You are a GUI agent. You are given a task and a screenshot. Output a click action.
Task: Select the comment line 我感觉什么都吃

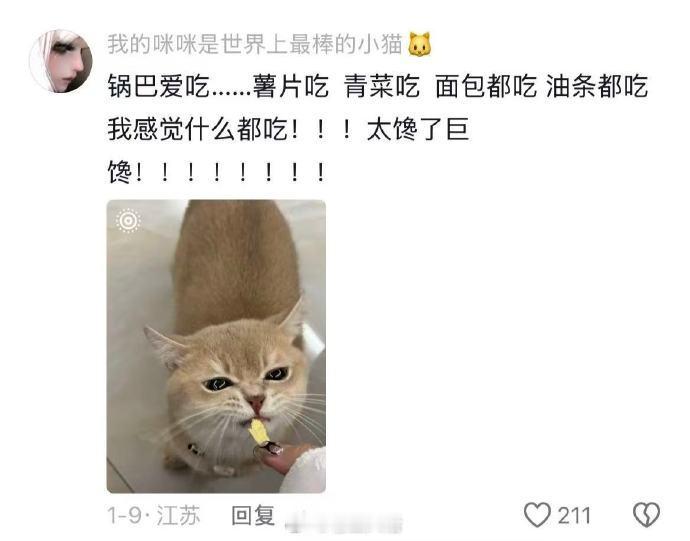(288, 129)
